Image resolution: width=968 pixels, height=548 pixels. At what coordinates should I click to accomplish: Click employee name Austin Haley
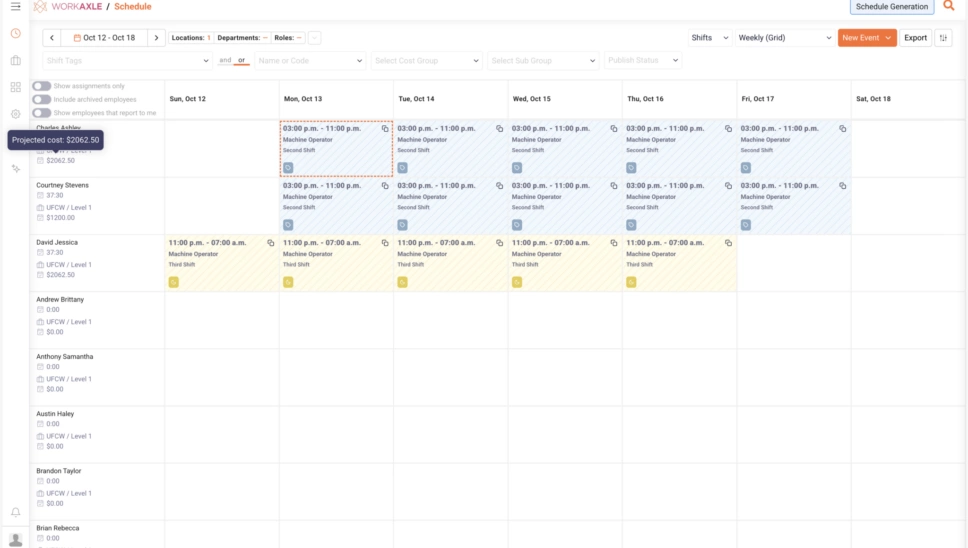pyautogui.click(x=55, y=413)
